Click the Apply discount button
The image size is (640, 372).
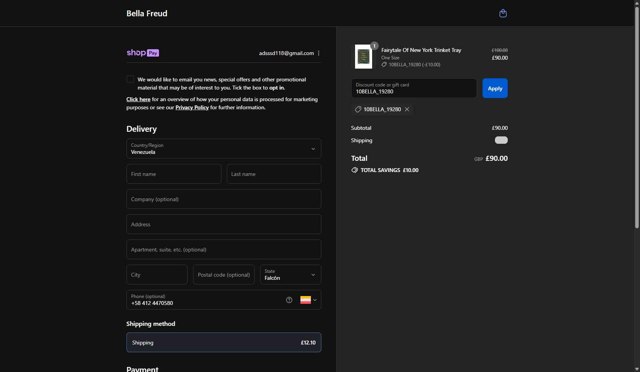[495, 88]
